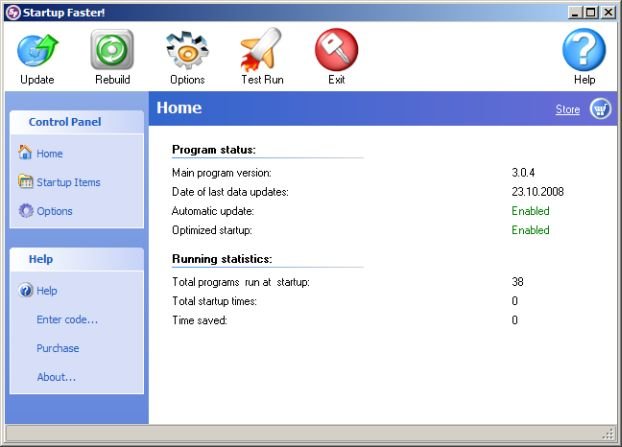622x447 pixels.
Task: Open Options via the gear toolbar icon
Action: tap(187, 50)
